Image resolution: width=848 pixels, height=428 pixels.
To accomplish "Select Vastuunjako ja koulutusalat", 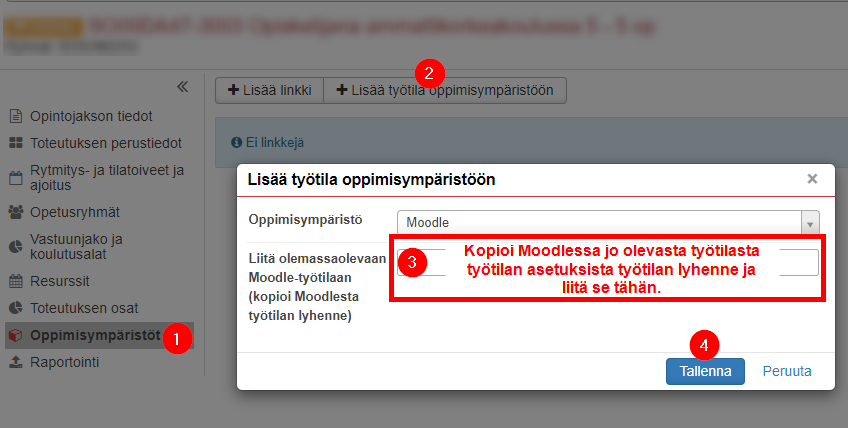I will pyautogui.click(x=76, y=247).
